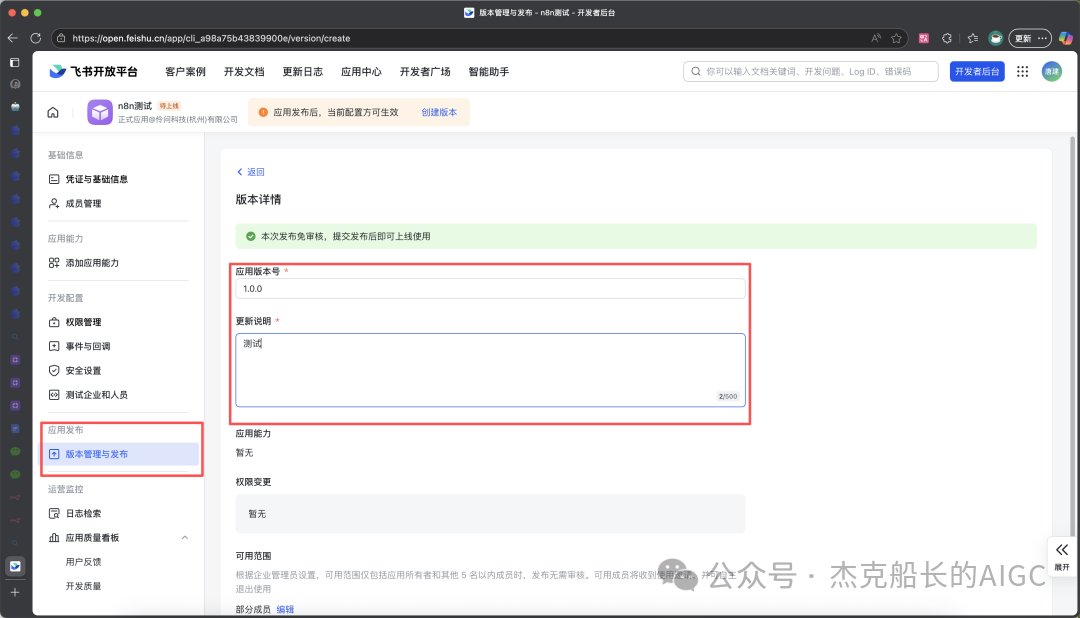The height and width of the screenshot is (618, 1080).
Task: Click the coffee cup profile icon
Action: [995, 39]
